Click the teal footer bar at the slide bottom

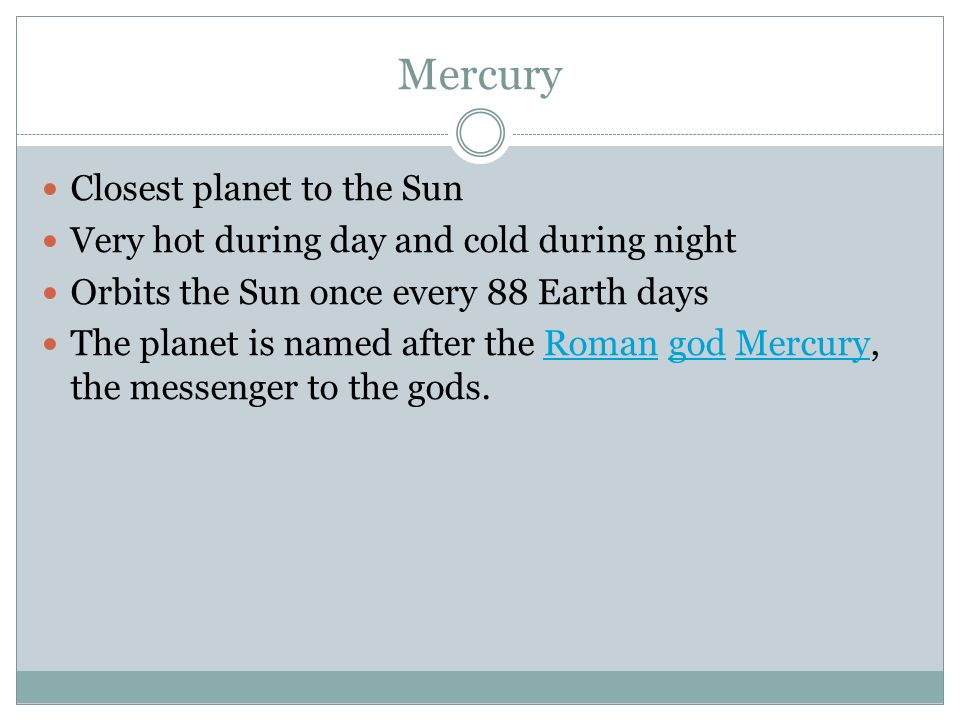coord(480,687)
